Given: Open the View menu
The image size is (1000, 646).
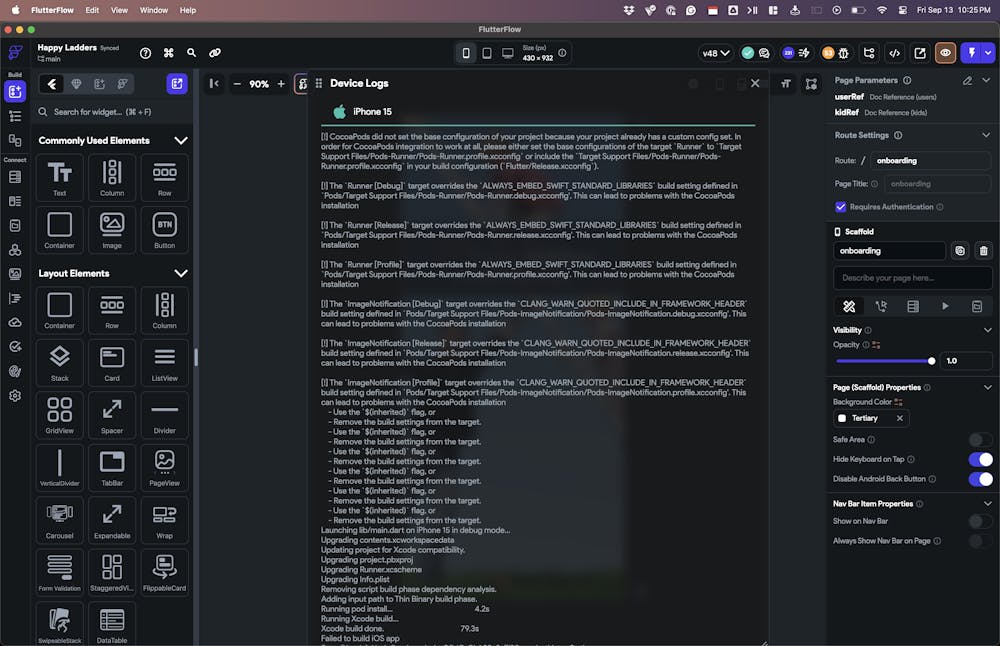Looking at the screenshot, I should click(x=119, y=10).
